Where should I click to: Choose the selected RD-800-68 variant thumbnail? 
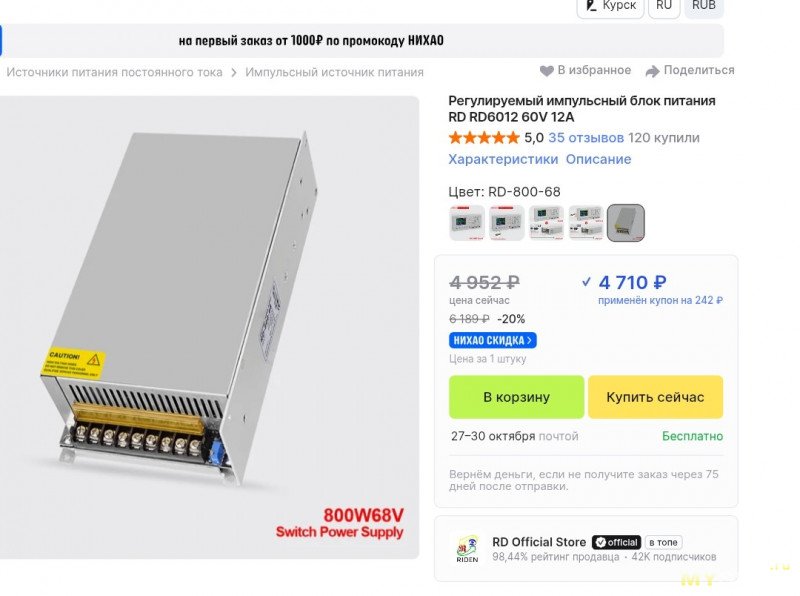pyautogui.click(x=626, y=222)
